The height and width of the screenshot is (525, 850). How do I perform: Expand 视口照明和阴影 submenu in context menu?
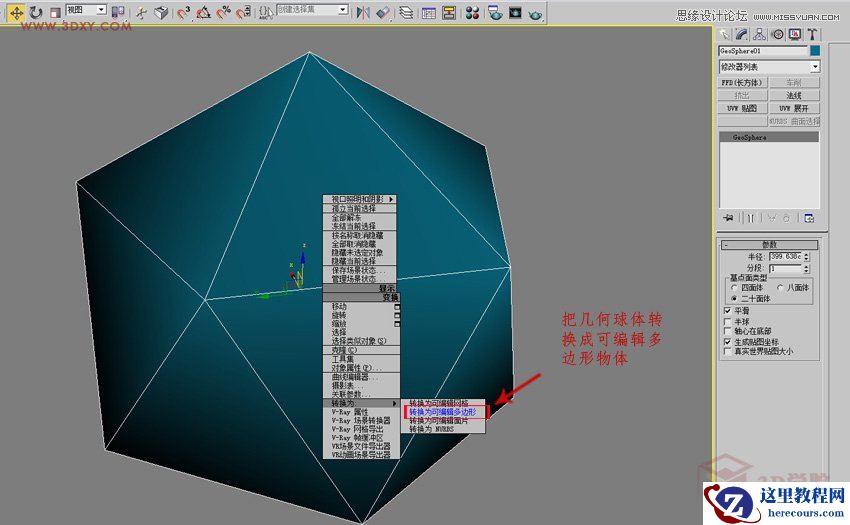coord(360,200)
